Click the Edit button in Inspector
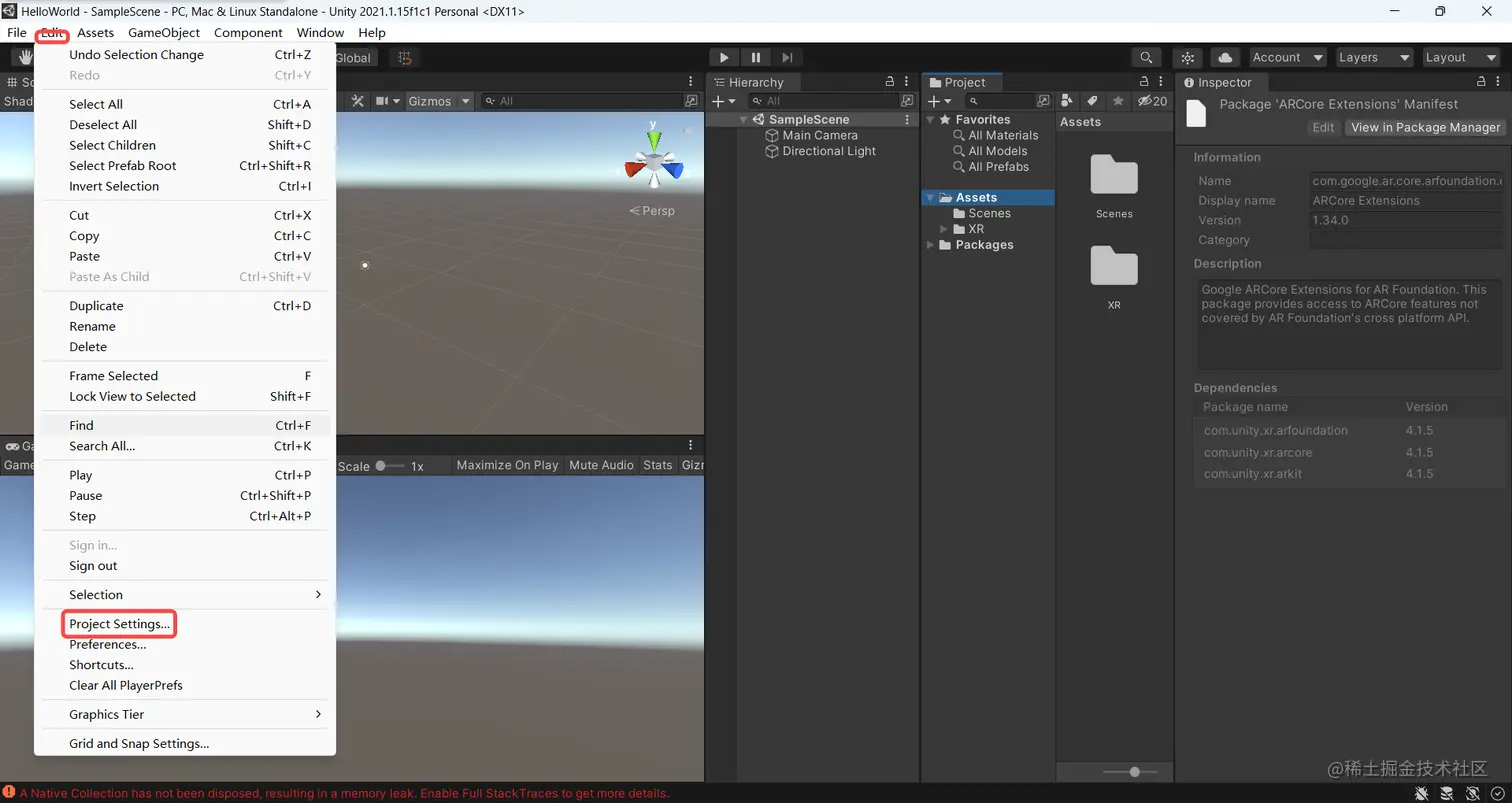The width and height of the screenshot is (1512, 803). pos(1323,128)
